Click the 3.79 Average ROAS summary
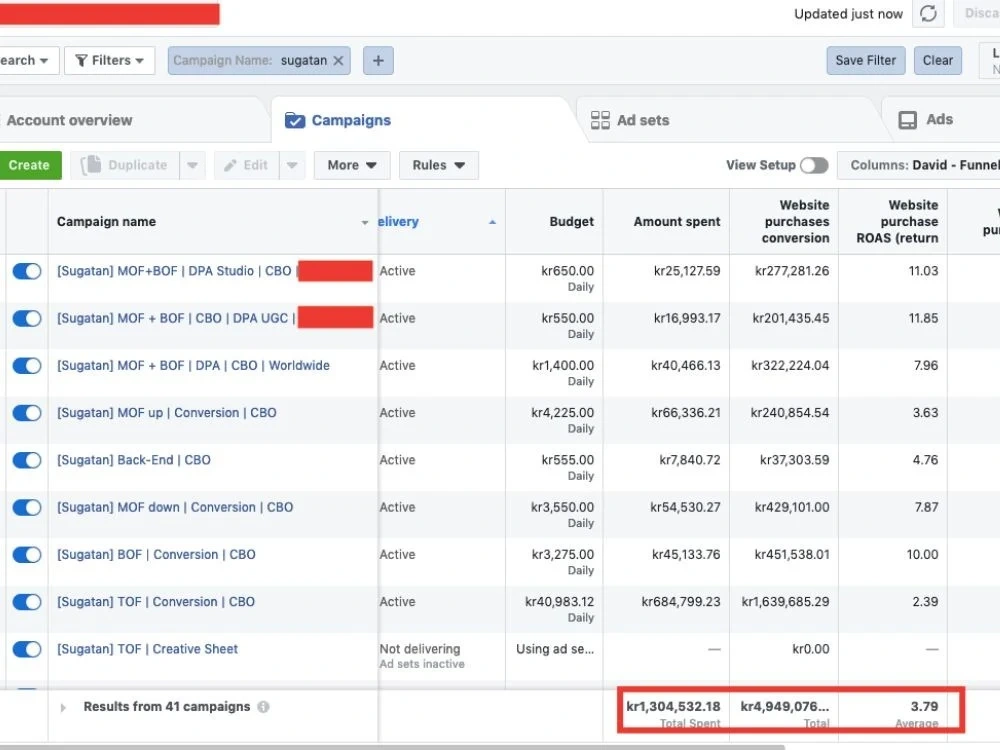Image resolution: width=1000 pixels, height=750 pixels. [924, 706]
